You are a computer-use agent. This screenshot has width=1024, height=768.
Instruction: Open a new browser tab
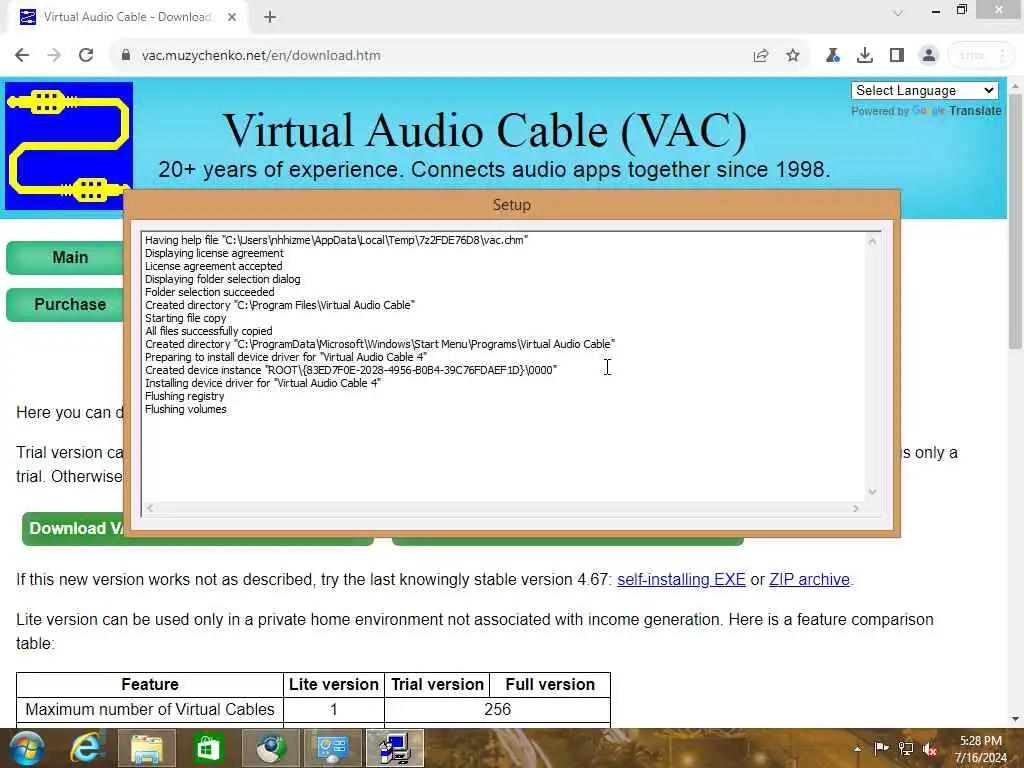click(x=270, y=17)
